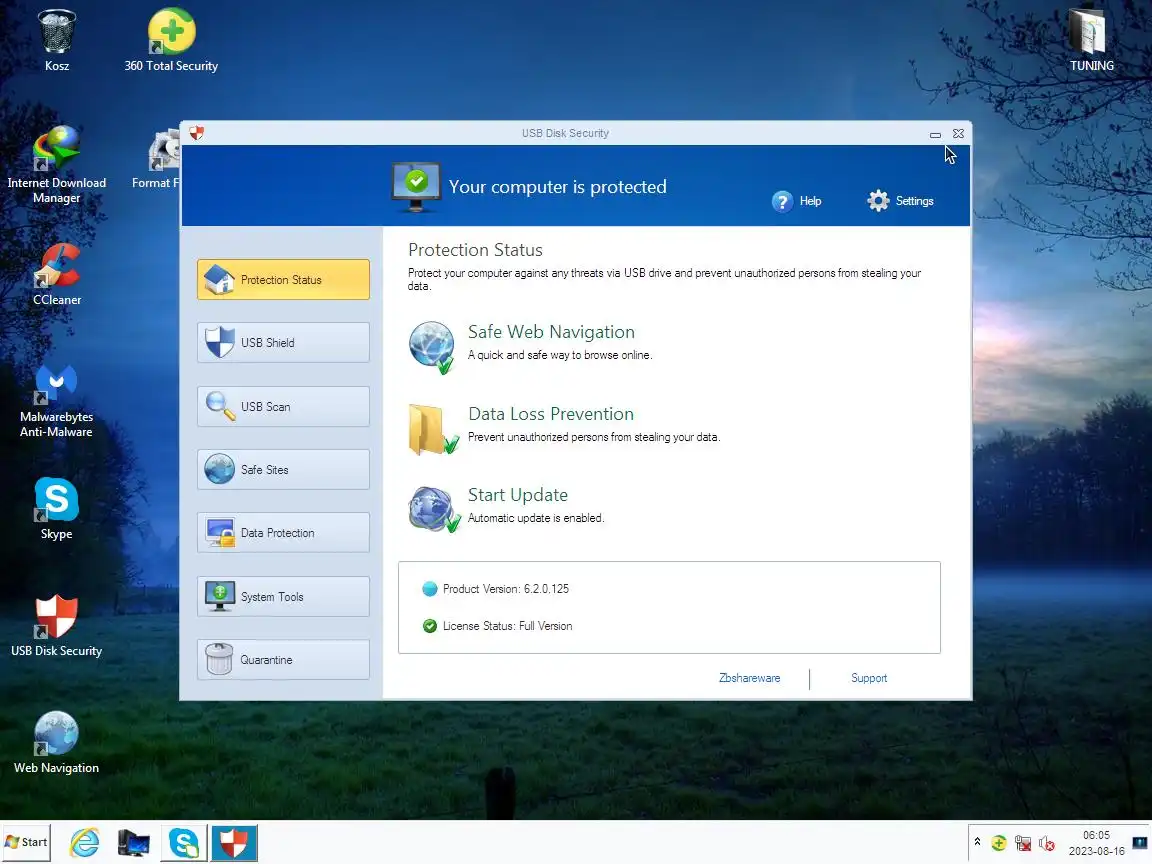Go to Data Protection tab
1152x864 pixels.
283,533
